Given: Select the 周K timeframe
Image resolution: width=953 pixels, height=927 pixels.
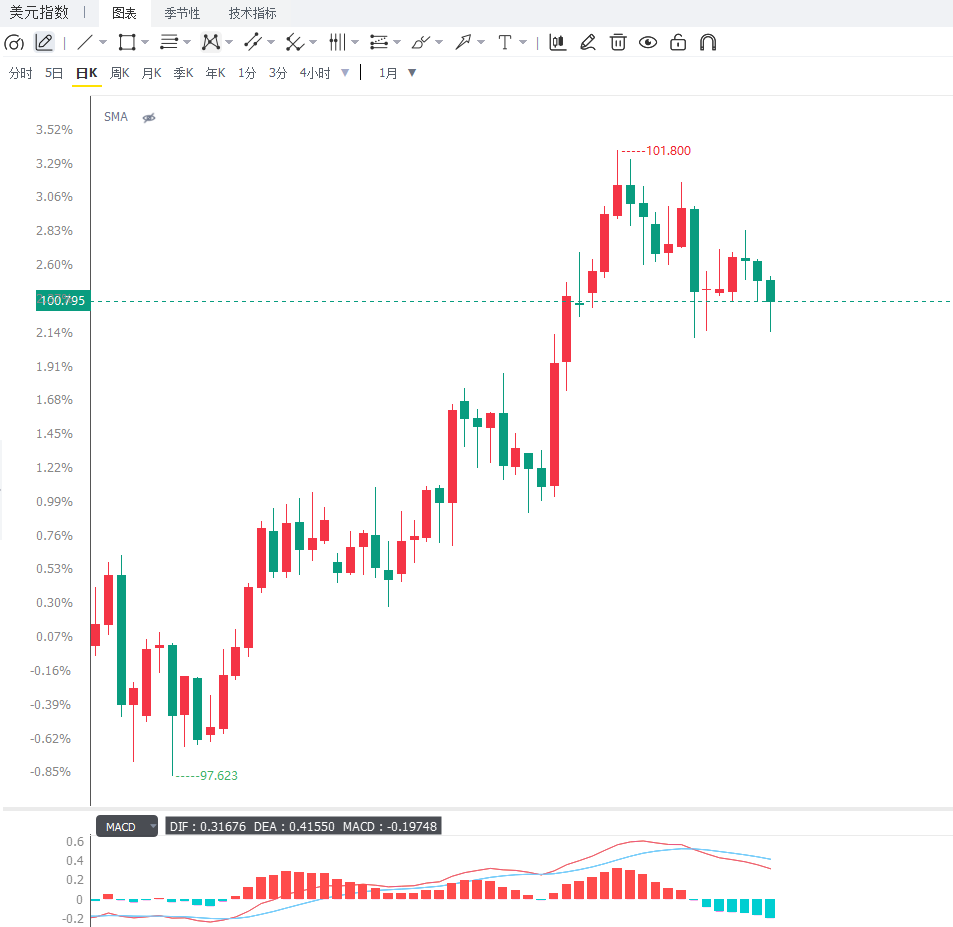Looking at the screenshot, I should (x=120, y=74).
